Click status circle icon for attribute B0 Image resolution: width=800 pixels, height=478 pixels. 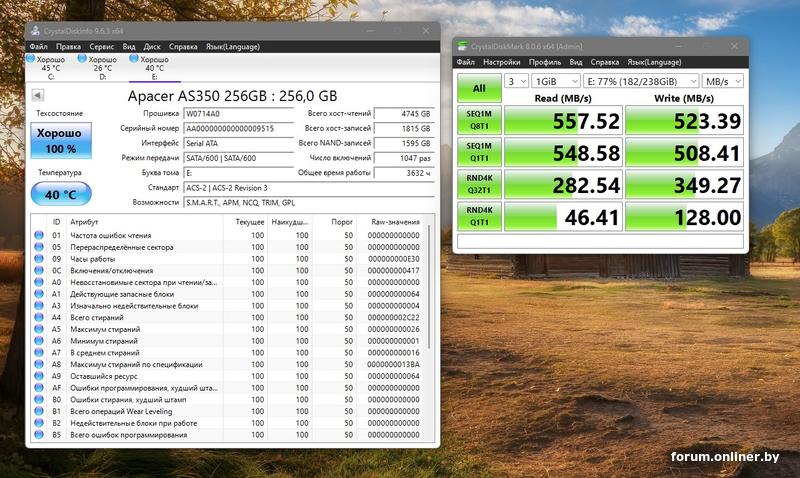[39, 399]
